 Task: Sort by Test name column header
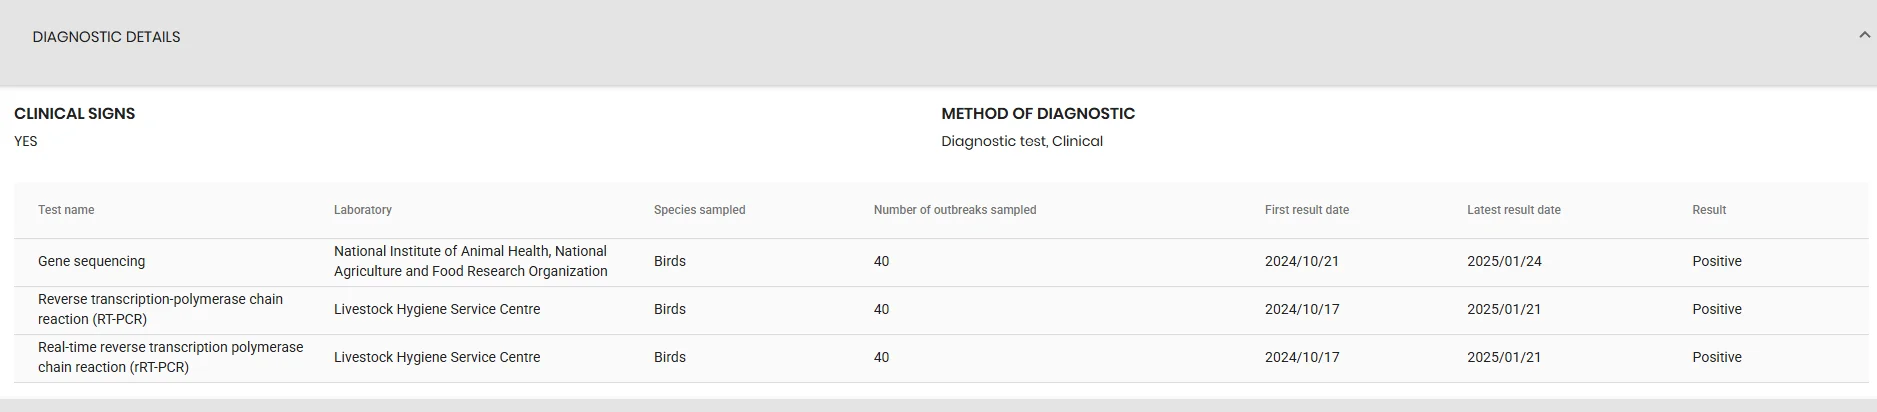pyautogui.click(x=66, y=210)
